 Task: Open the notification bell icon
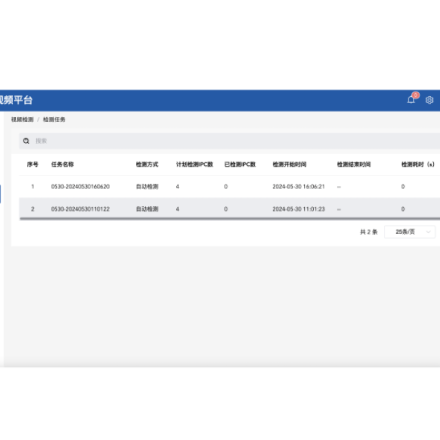click(x=411, y=100)
